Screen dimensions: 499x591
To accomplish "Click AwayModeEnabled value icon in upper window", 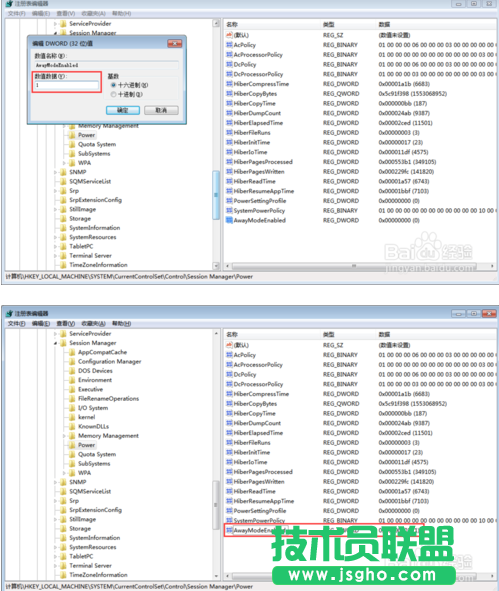I will pyautogui.click(x=229, y=220).
